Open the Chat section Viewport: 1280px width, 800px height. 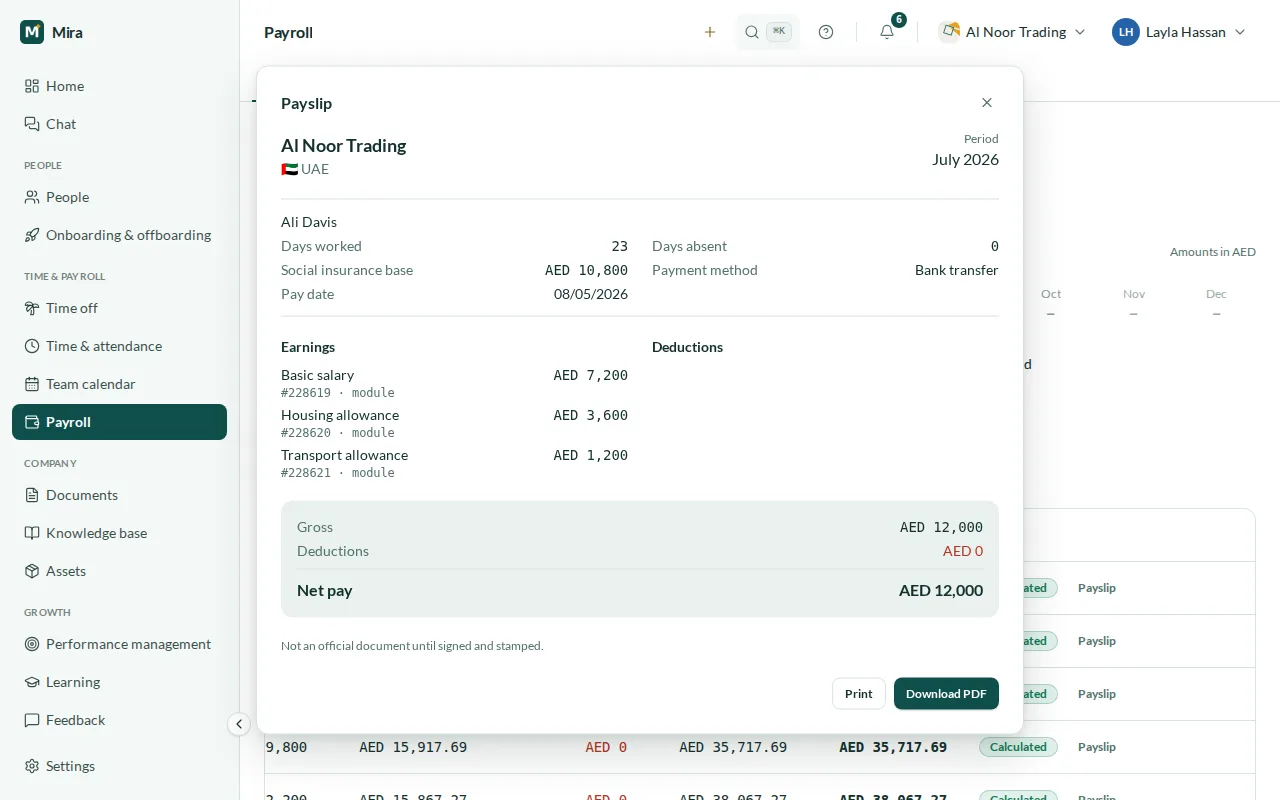point(119,124)
